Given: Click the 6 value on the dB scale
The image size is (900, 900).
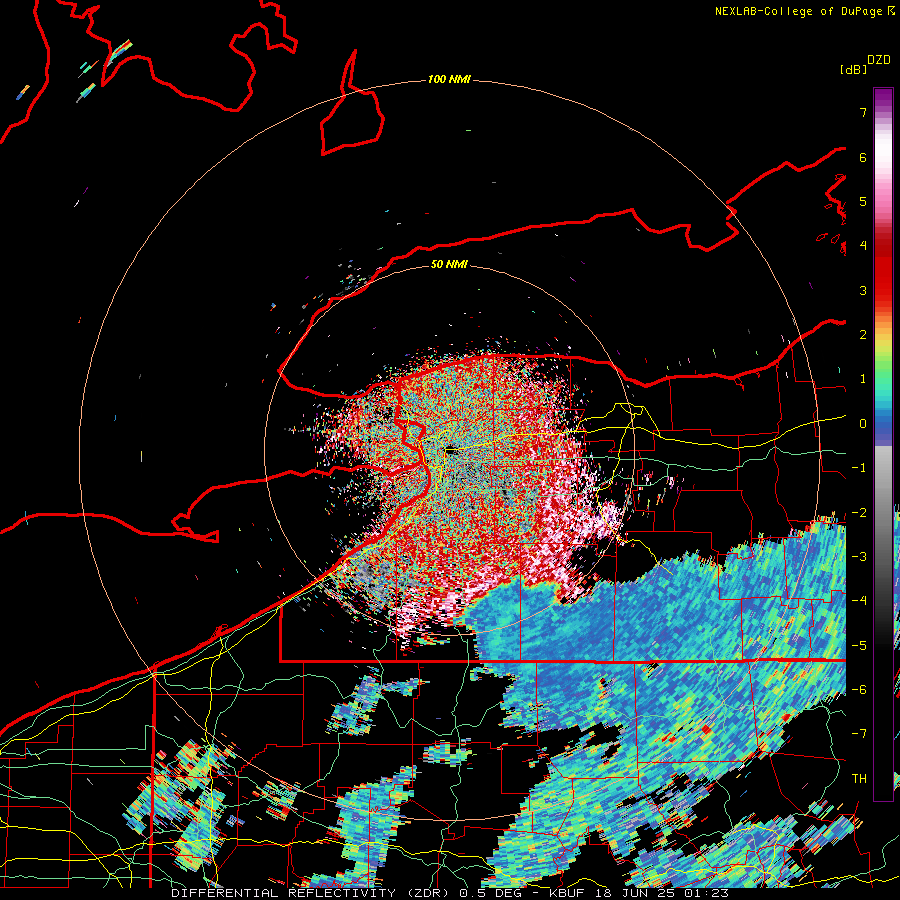Looking at the screenshot, I should [x=863, y=157].
